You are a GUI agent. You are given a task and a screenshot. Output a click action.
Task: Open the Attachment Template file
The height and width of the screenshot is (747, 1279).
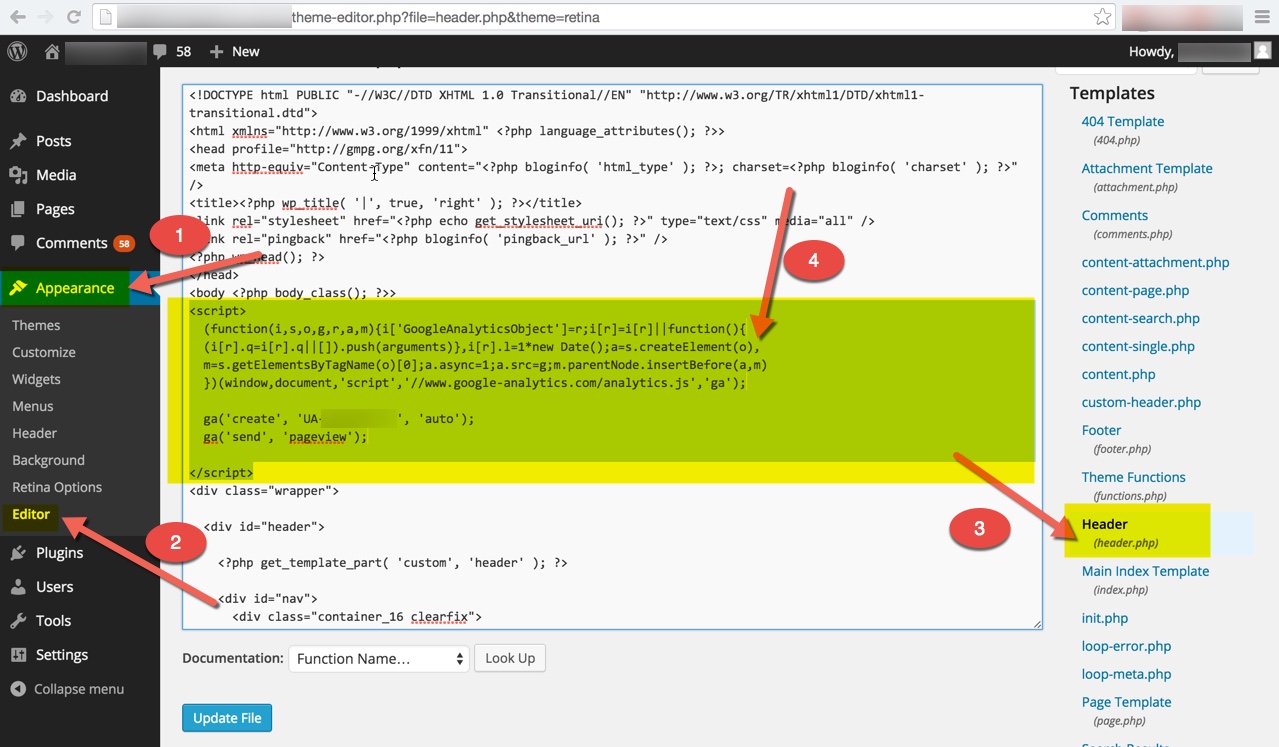(x=1147, y=168)
